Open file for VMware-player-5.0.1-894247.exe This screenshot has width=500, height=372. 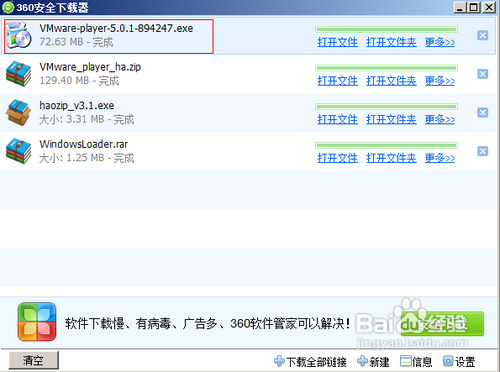tap(337, 42)
